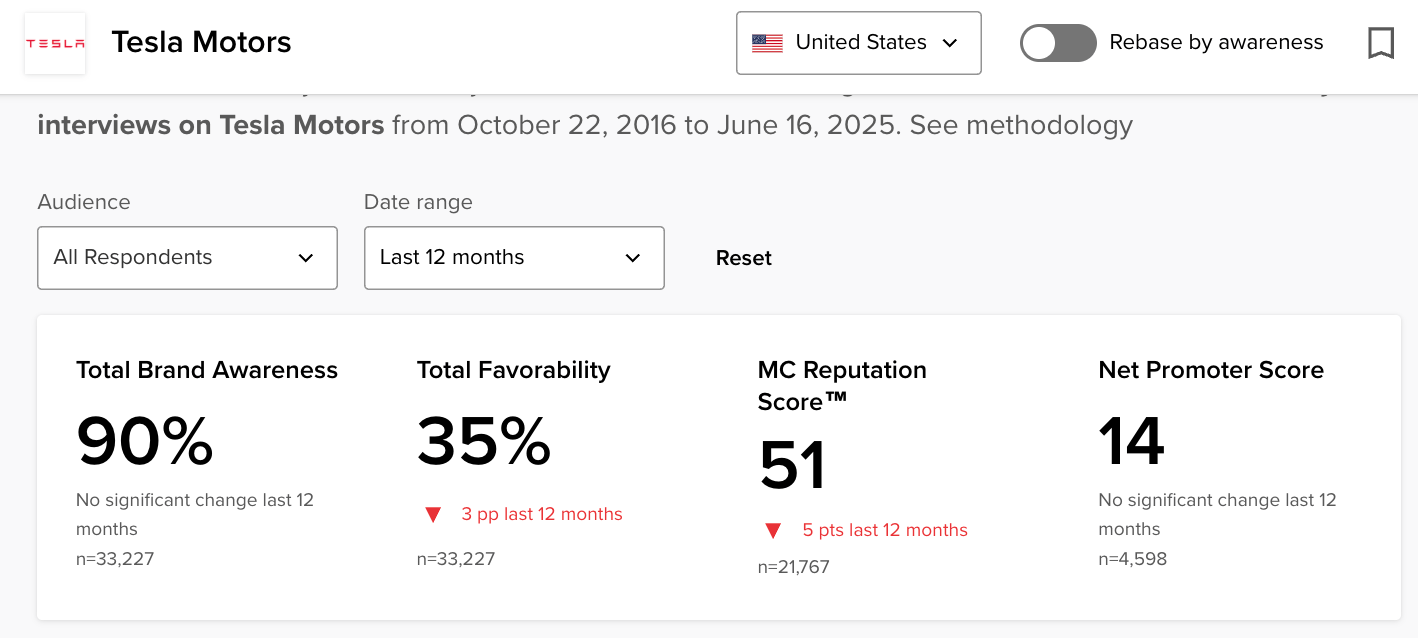The image size is (1418, 638).
Task: Open the Date range Last 12 months dropdown
Action: (514, 258)
